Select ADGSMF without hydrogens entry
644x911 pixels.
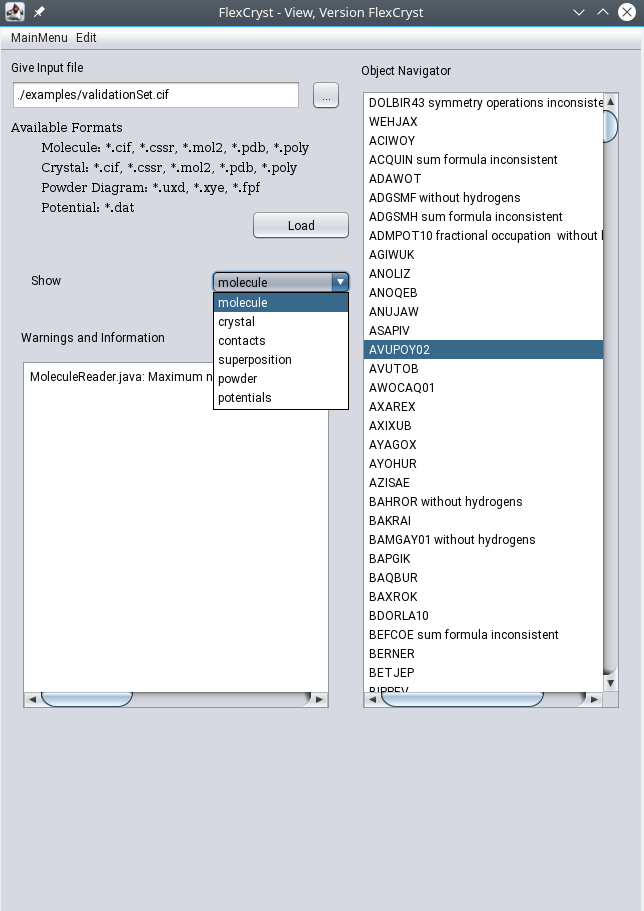tap(484, 198)
